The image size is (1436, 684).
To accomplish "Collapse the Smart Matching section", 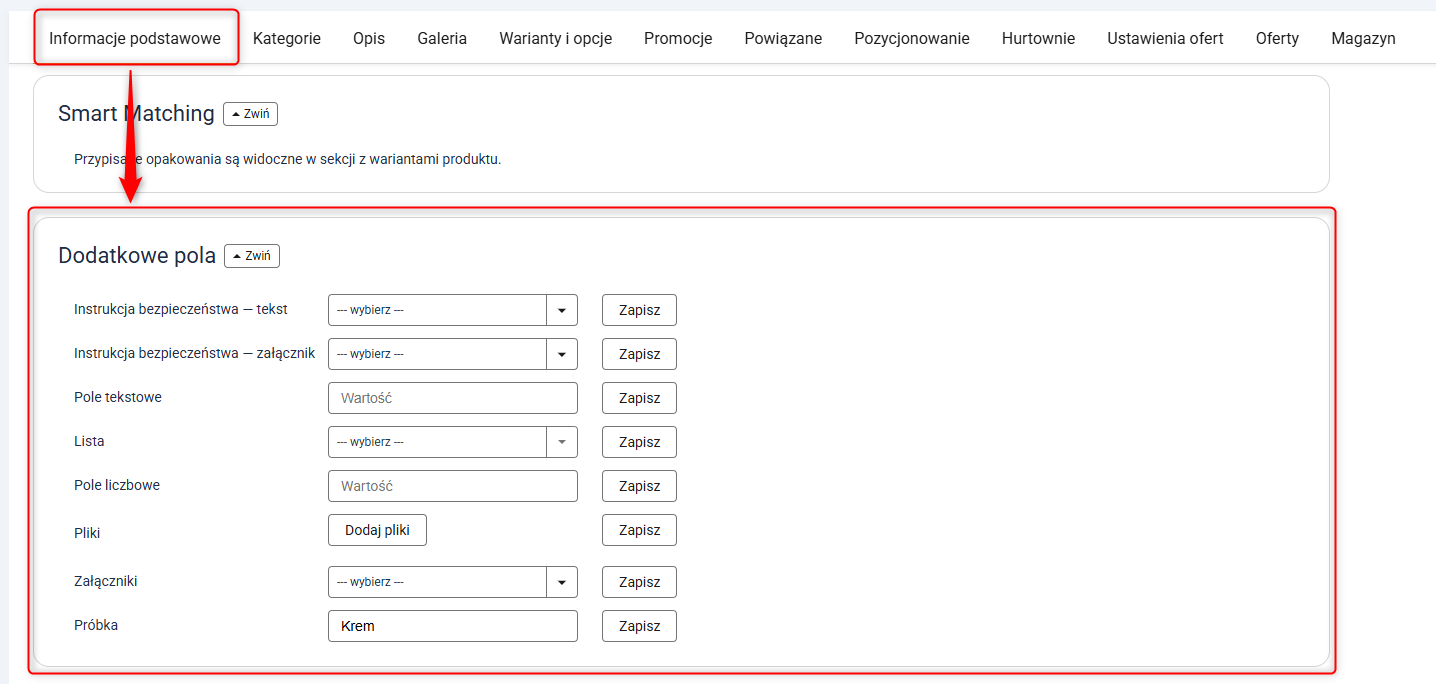I will 250,114.
